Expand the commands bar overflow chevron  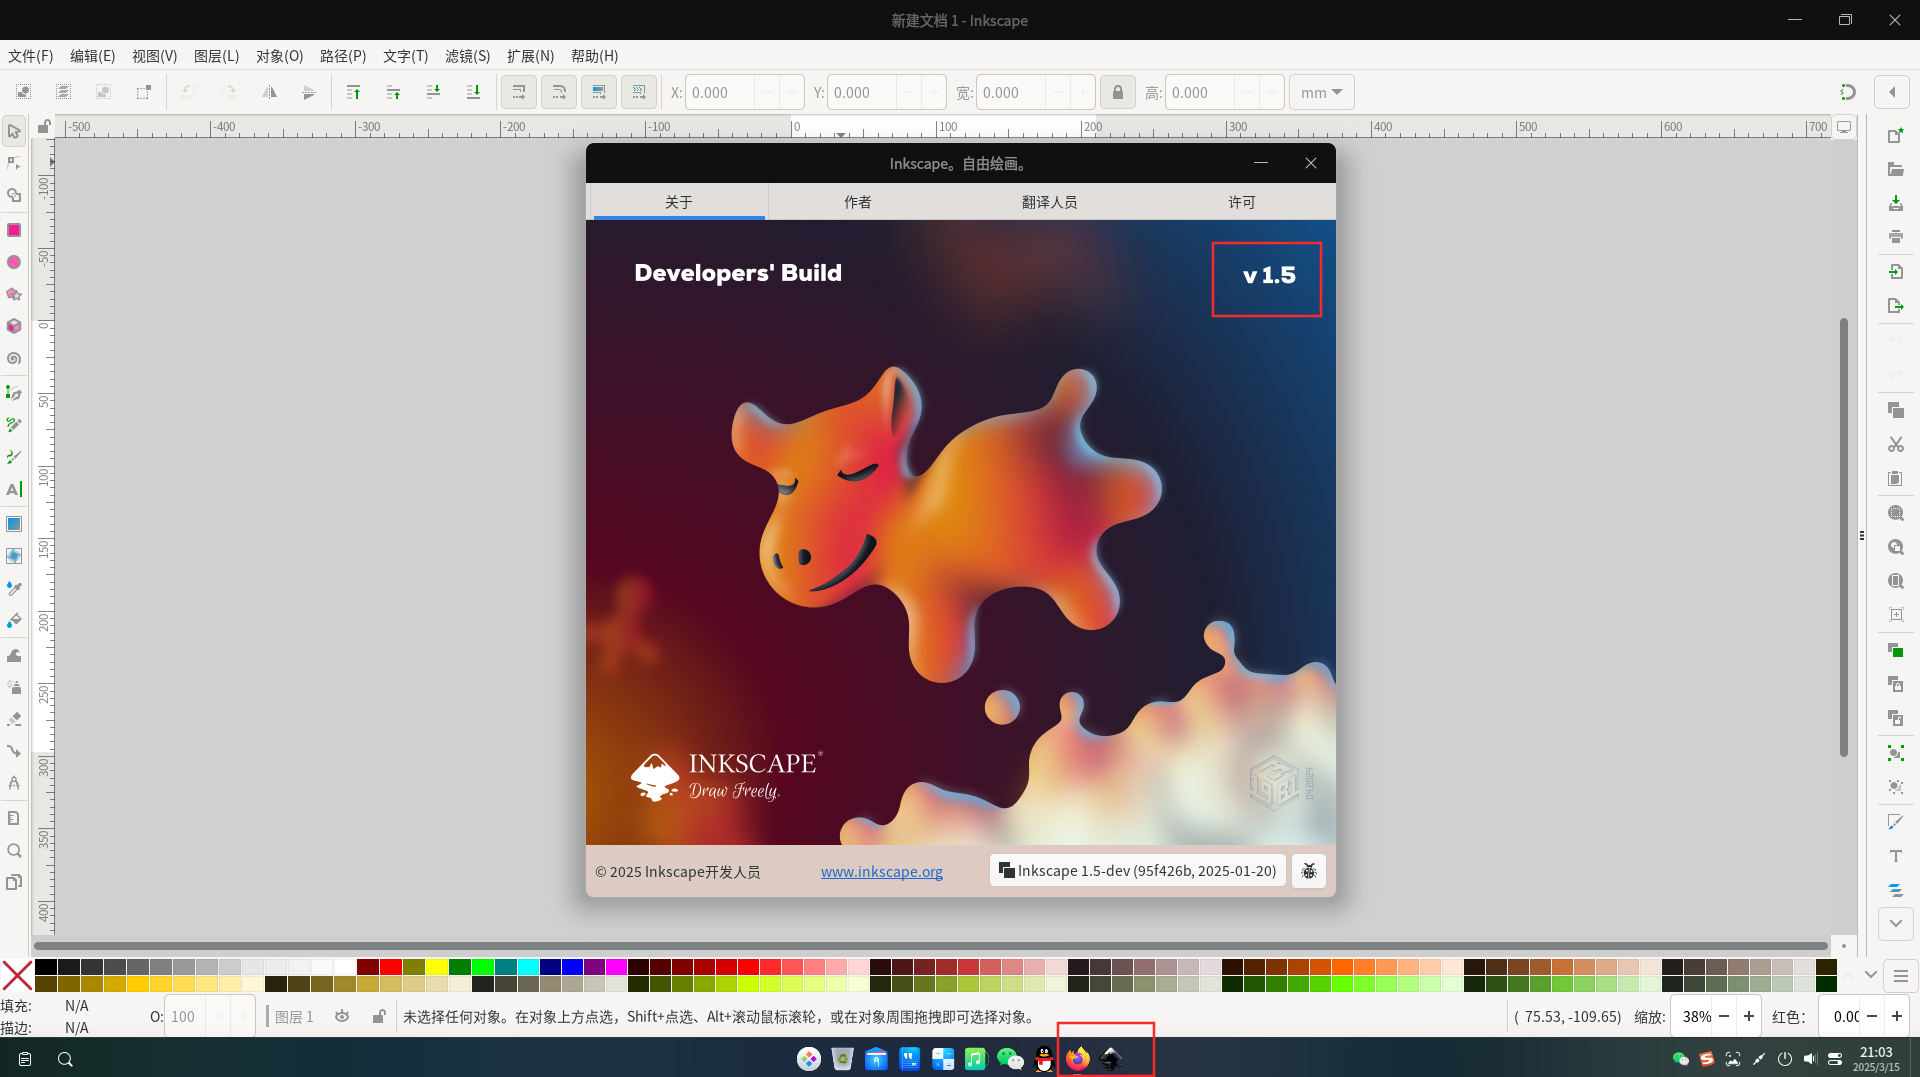coord(1895,923)
